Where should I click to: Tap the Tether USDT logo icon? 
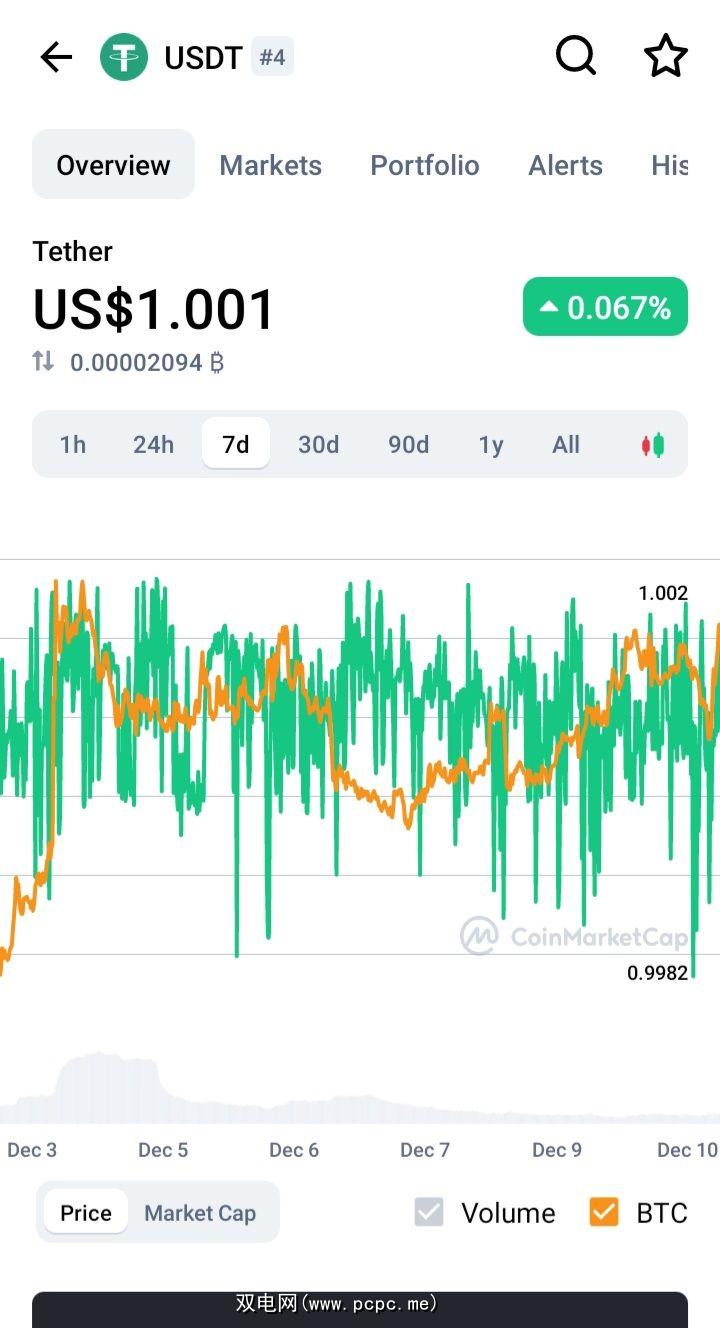(x=124, y=57)
